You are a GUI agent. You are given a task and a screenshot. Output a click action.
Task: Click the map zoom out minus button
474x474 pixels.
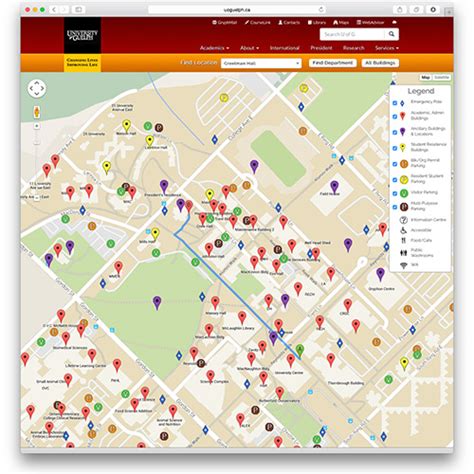coord(37,198)
